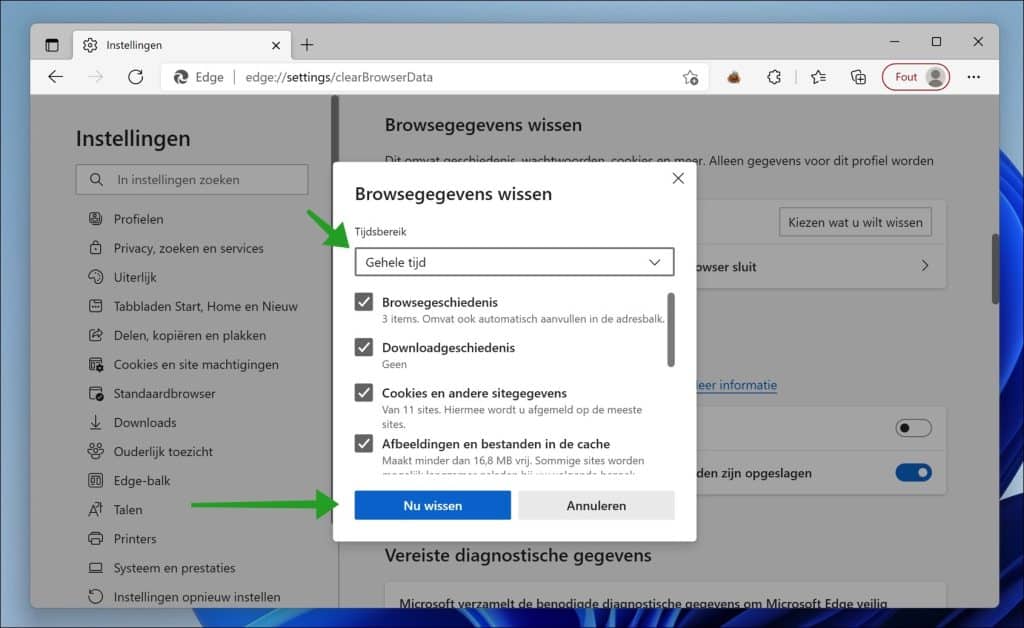Click the forward navigation arrow

(x=95, y=77)
